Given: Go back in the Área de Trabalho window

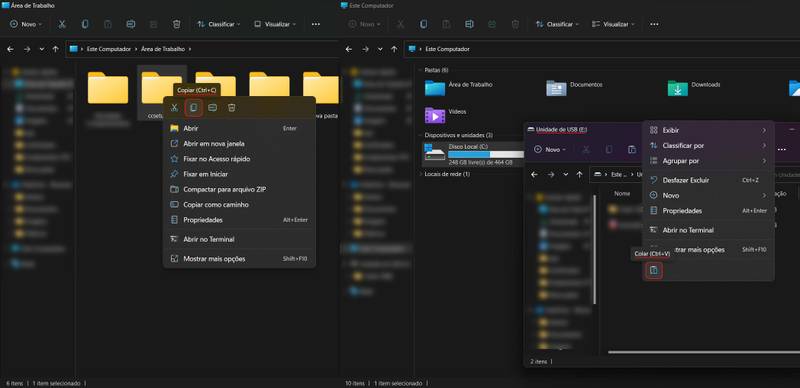Looking at the screenshot, I should point(11,49).
